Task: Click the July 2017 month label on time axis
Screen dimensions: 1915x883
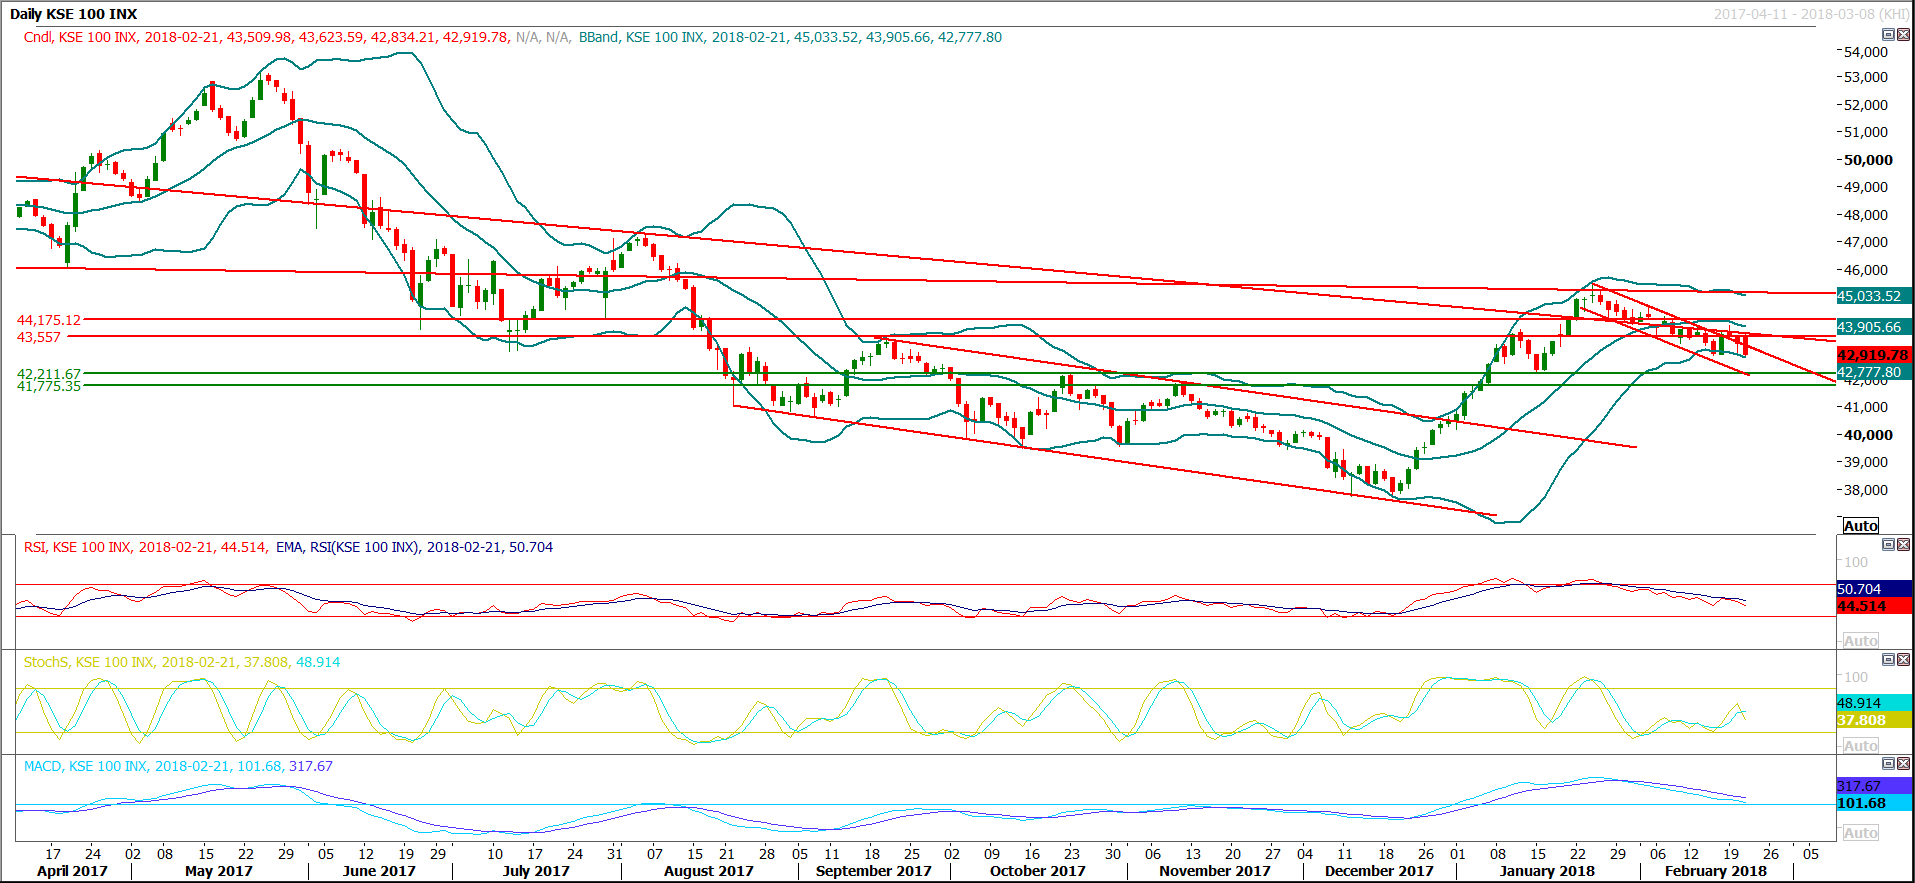Action: (x=536, y=871)
